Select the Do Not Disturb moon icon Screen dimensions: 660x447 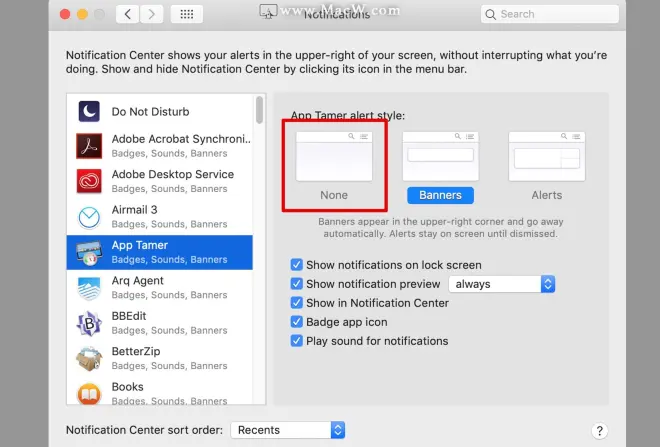click(89, 112)
